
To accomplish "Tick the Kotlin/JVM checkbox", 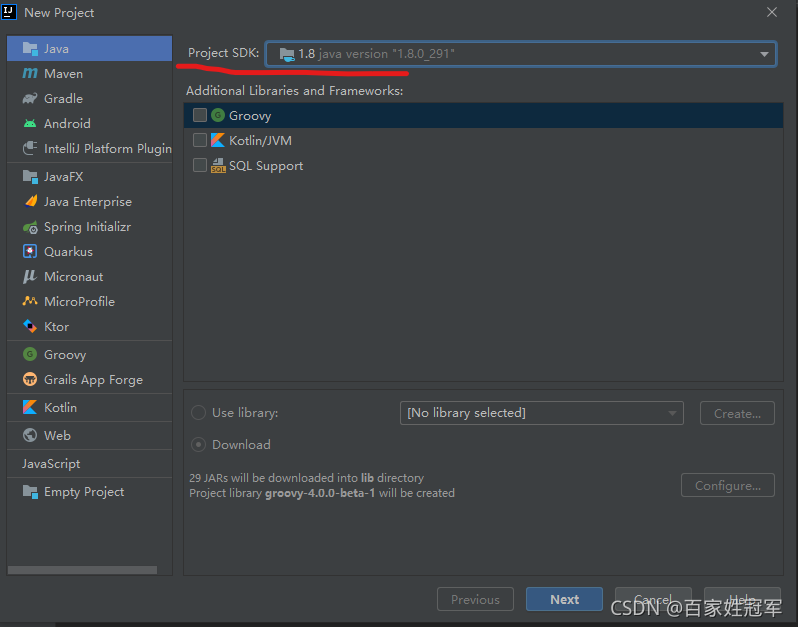I will click(200, 140).
